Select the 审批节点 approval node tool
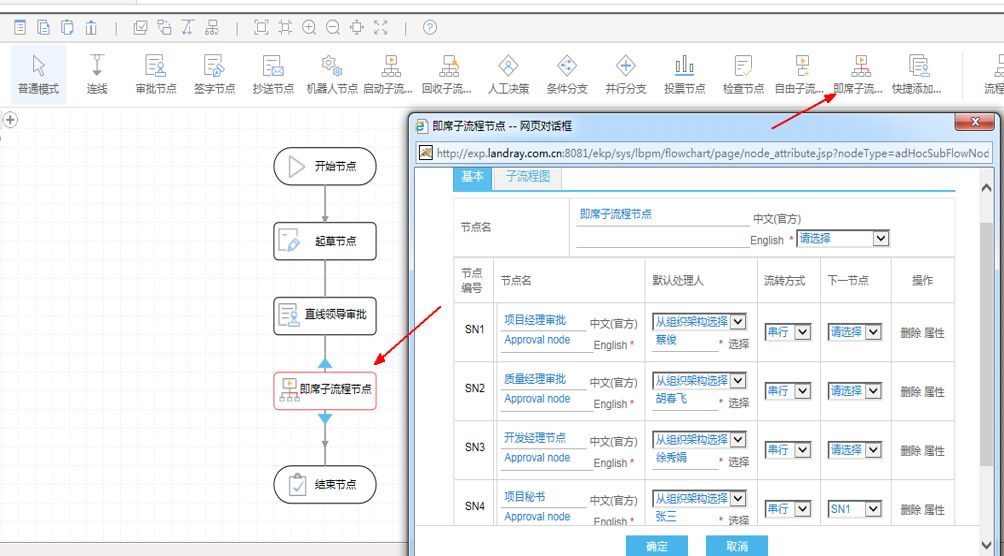1004x556 pixels. click(x=155, y=75)
